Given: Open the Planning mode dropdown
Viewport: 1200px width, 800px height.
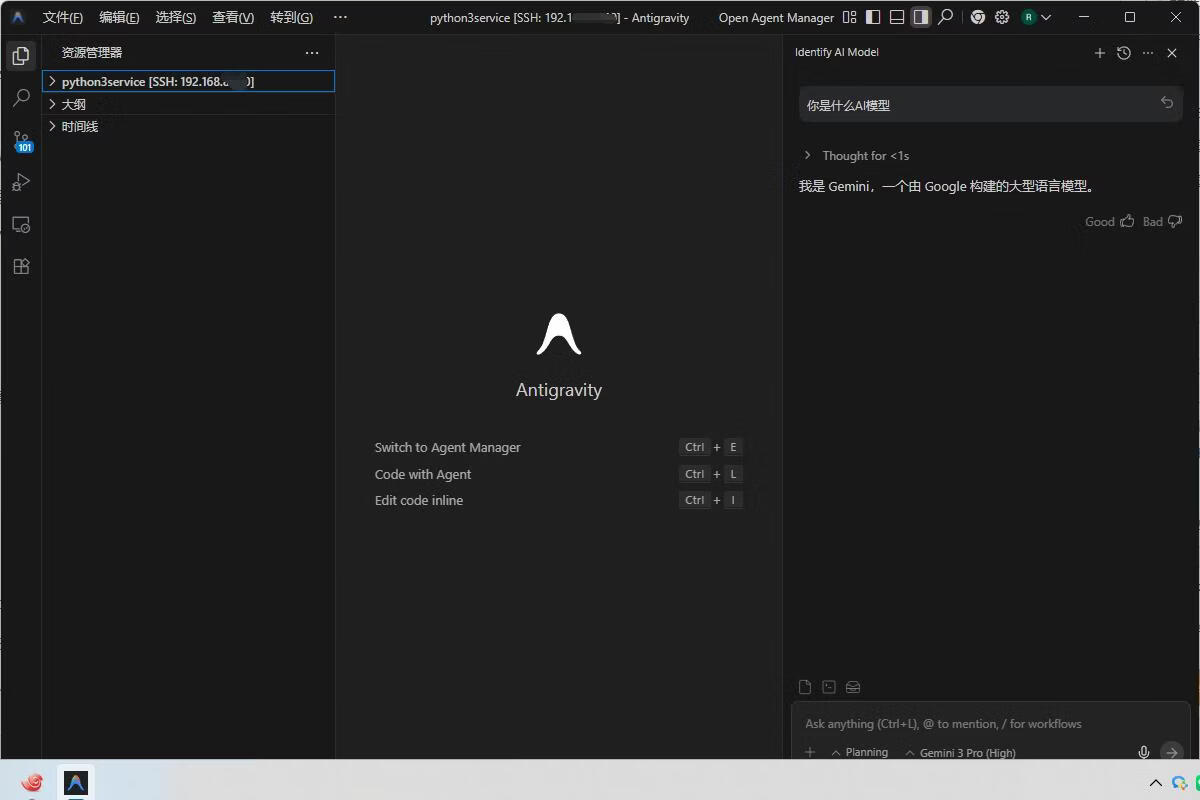Looking at the screenshot, I should [860, 752].
